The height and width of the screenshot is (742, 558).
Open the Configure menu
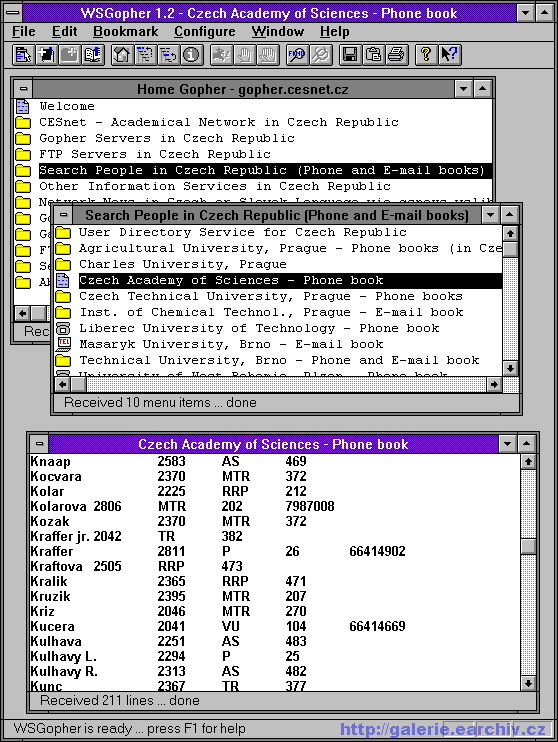[204, 32]
